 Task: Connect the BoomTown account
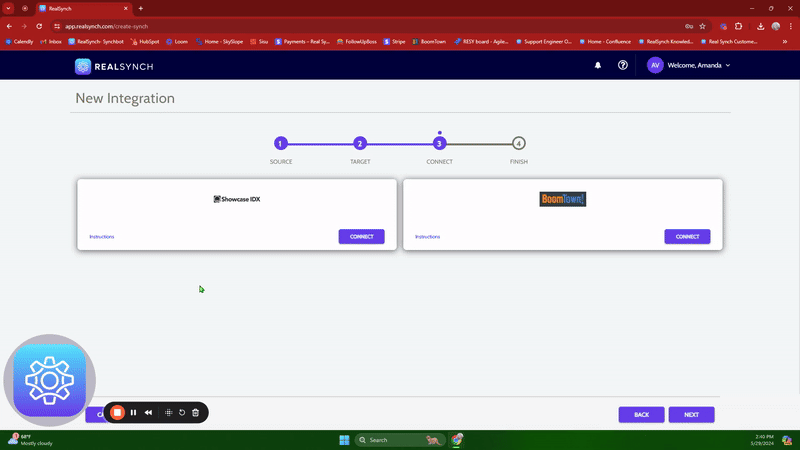pos(687,237)
